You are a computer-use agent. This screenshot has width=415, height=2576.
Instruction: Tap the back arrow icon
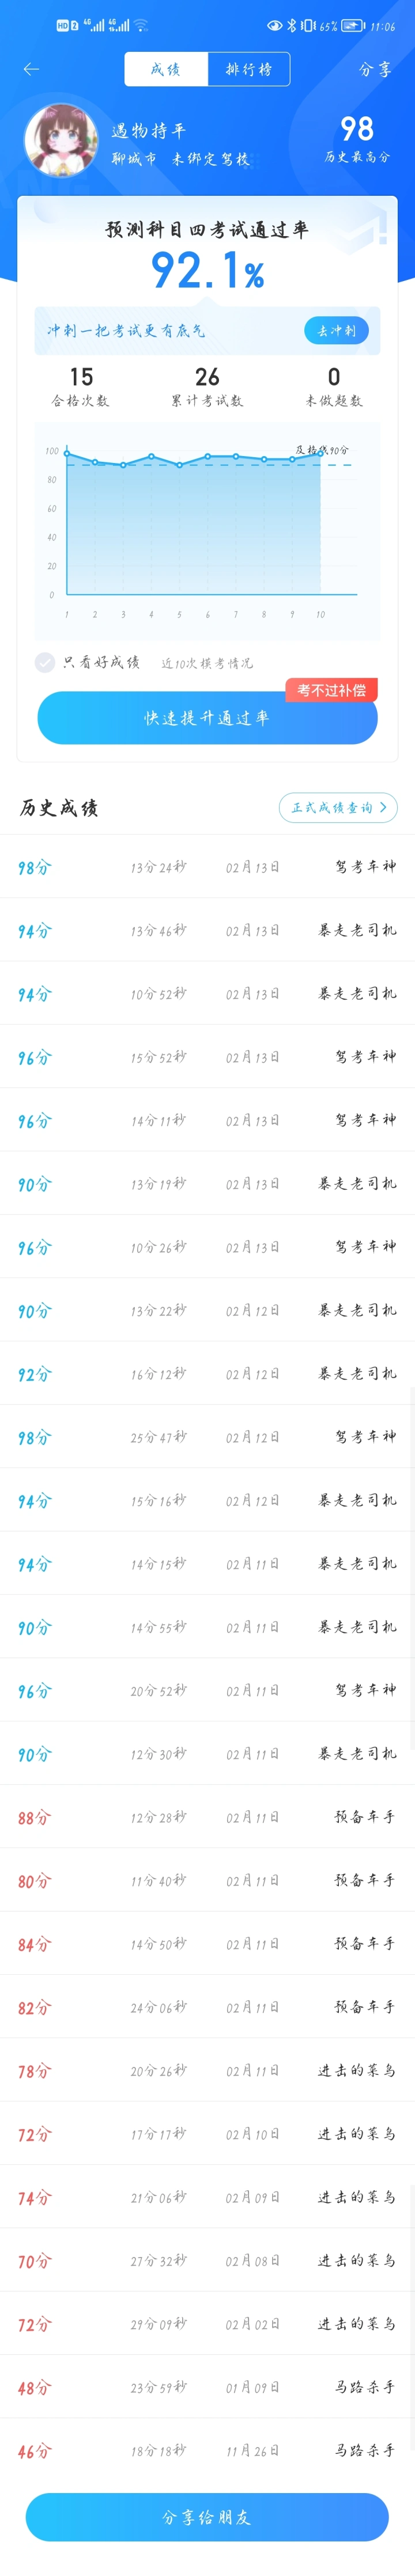[31, 69]
